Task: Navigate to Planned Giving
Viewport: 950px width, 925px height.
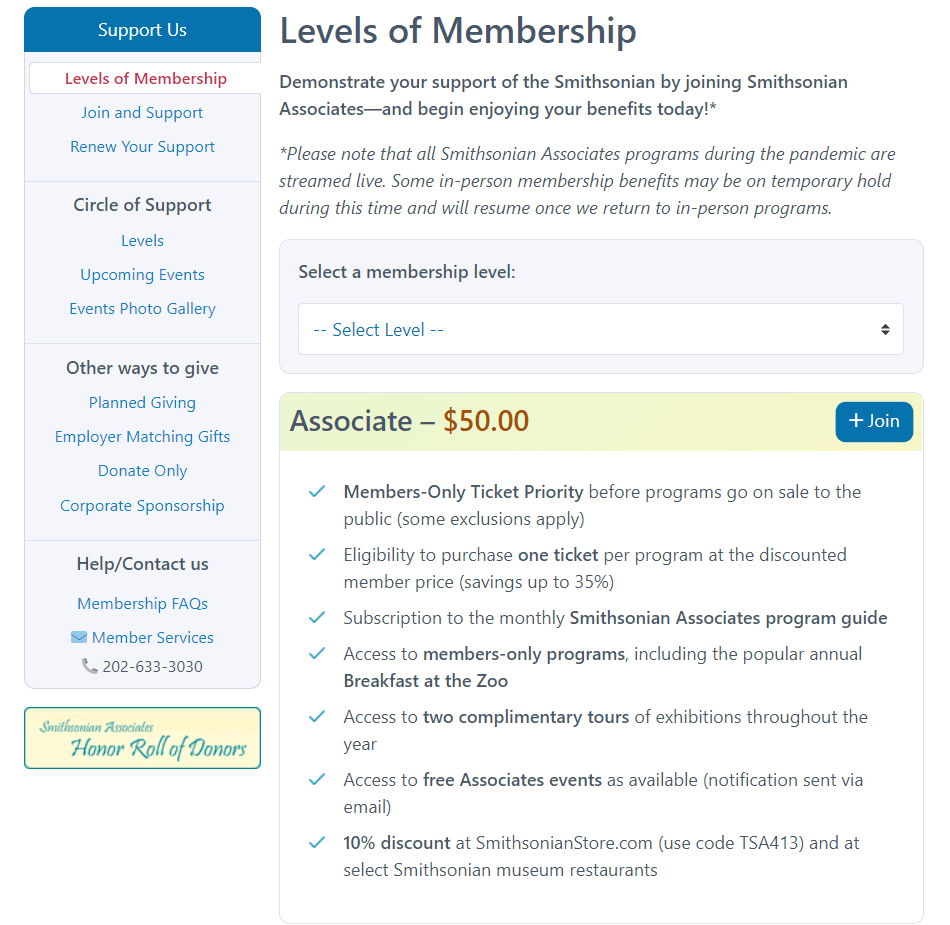Action: [142, 403]
